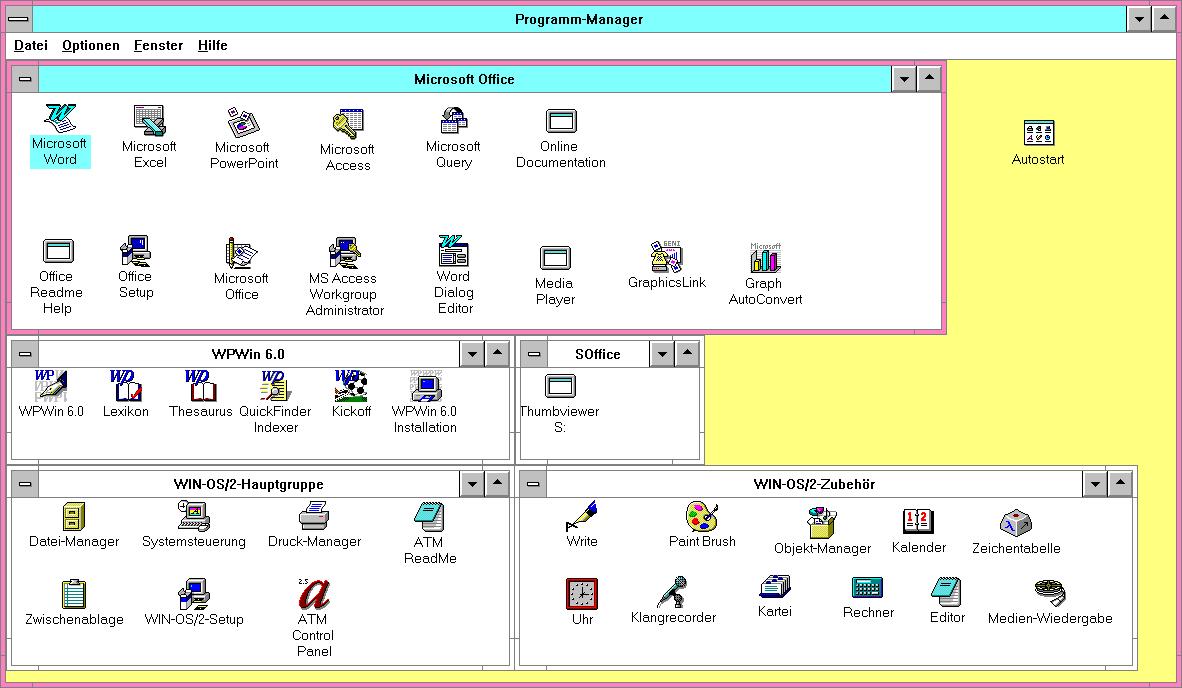Open the WIN-OS/2-Zubehör control menu box
This screenshot has width=1182, height=688.
coord(533,484)
